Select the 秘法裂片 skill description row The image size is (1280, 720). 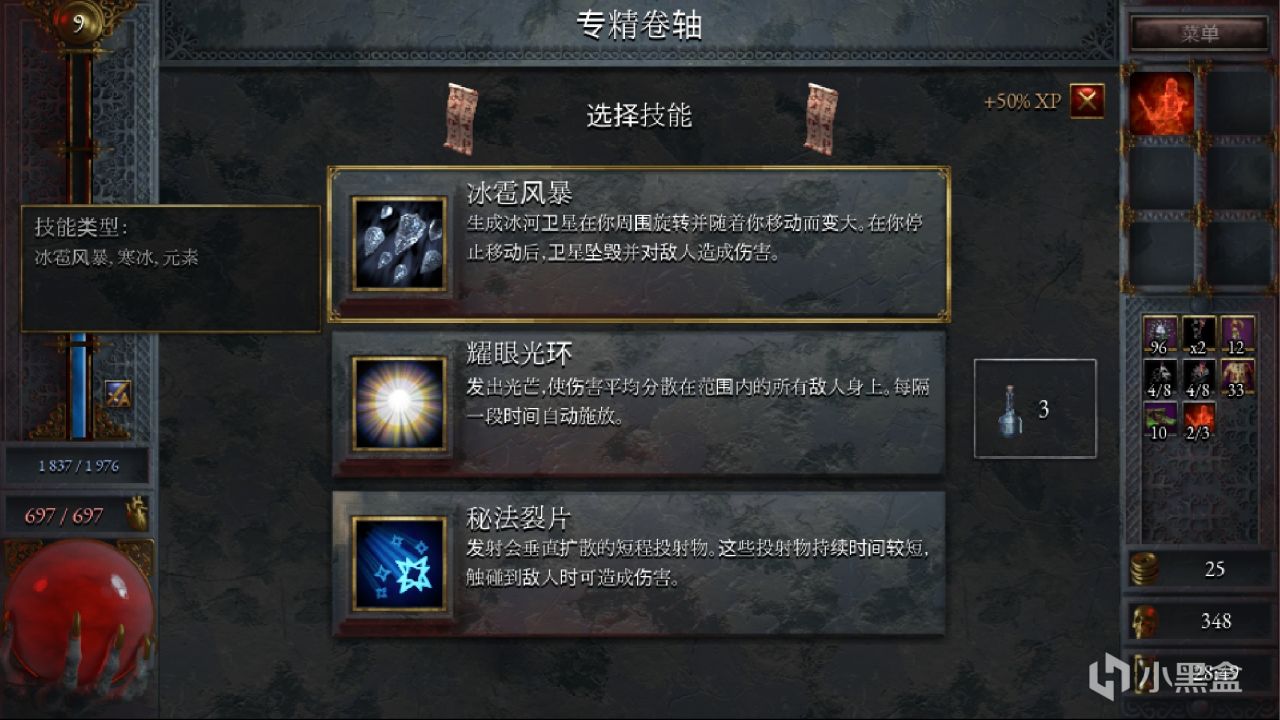(638, 563)
